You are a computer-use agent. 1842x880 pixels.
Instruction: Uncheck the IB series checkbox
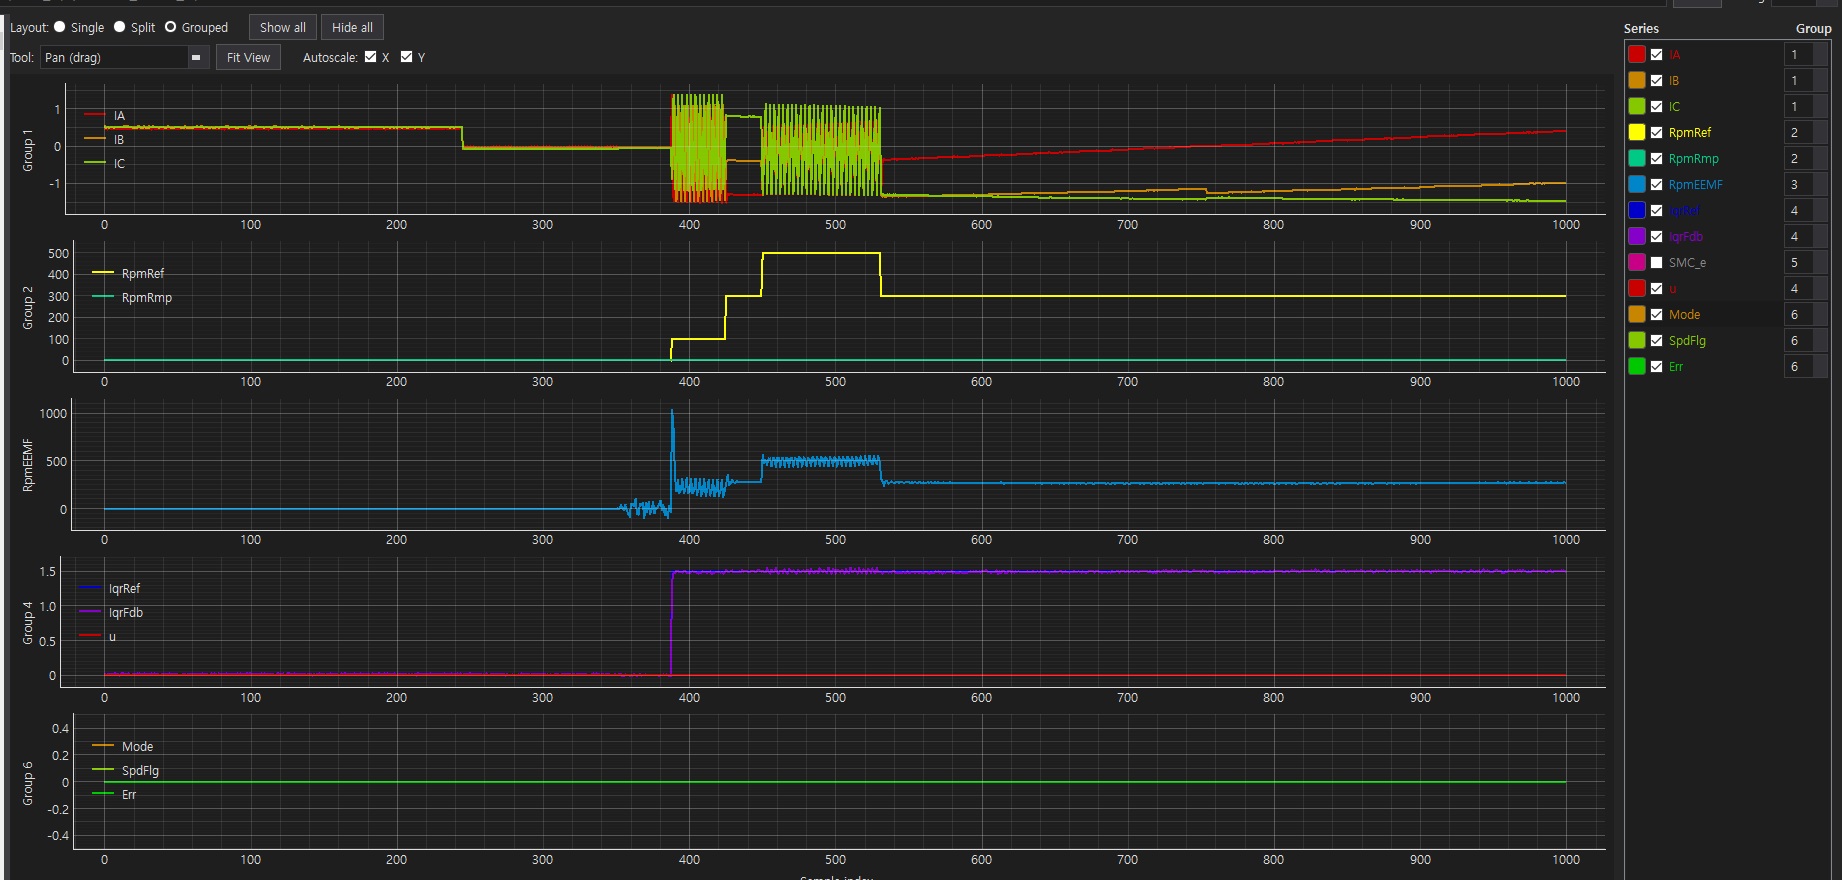[1657, 80]
